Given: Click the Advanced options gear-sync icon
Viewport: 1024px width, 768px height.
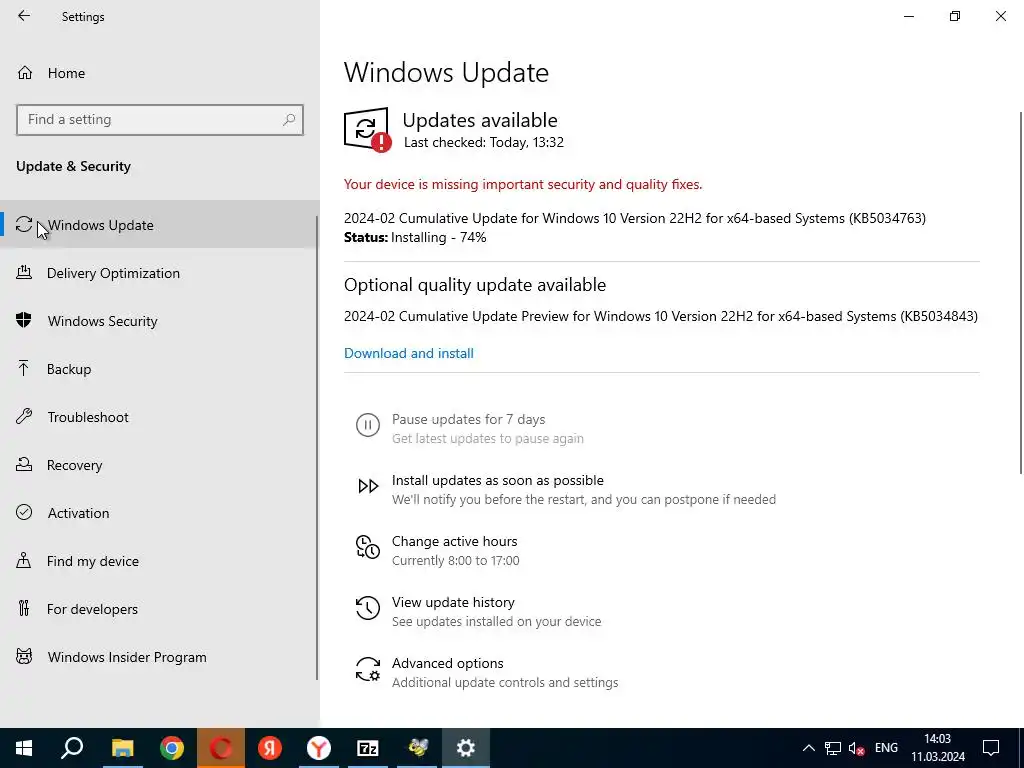Looking at the screenshot, I should tap(368, 669).
